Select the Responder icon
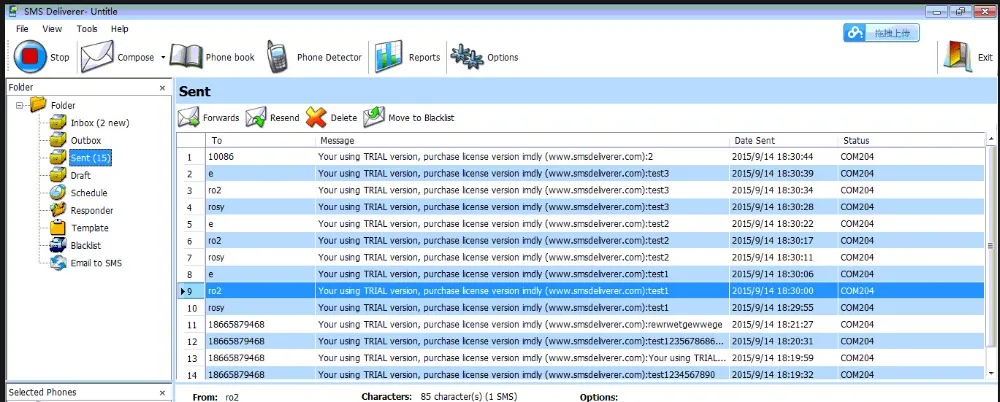The height and width of the screenshot is (402, 1000). pos(59,210)
